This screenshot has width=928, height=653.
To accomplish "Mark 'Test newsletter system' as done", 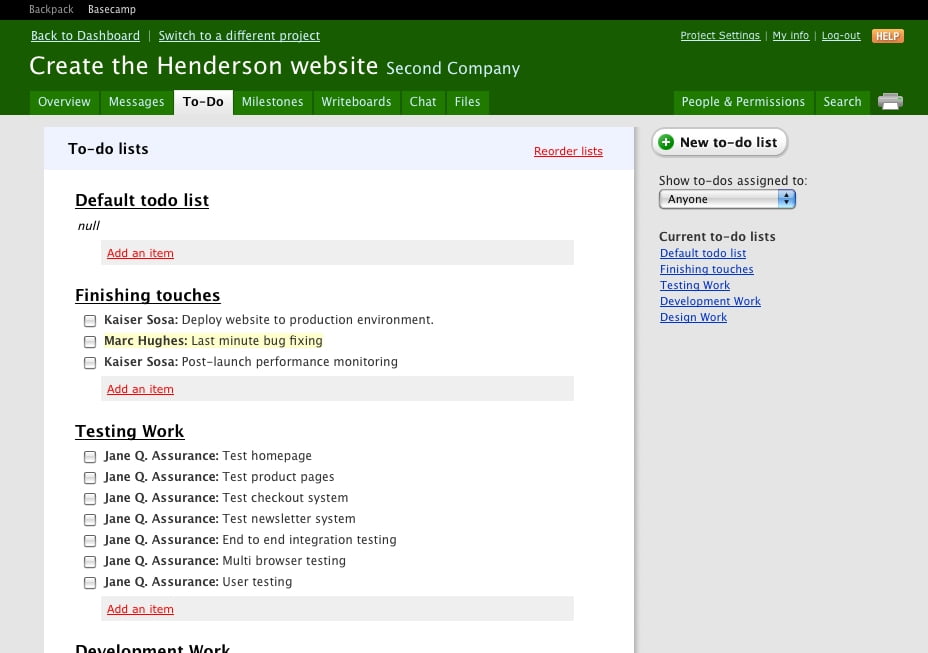I will click(90, 519).
